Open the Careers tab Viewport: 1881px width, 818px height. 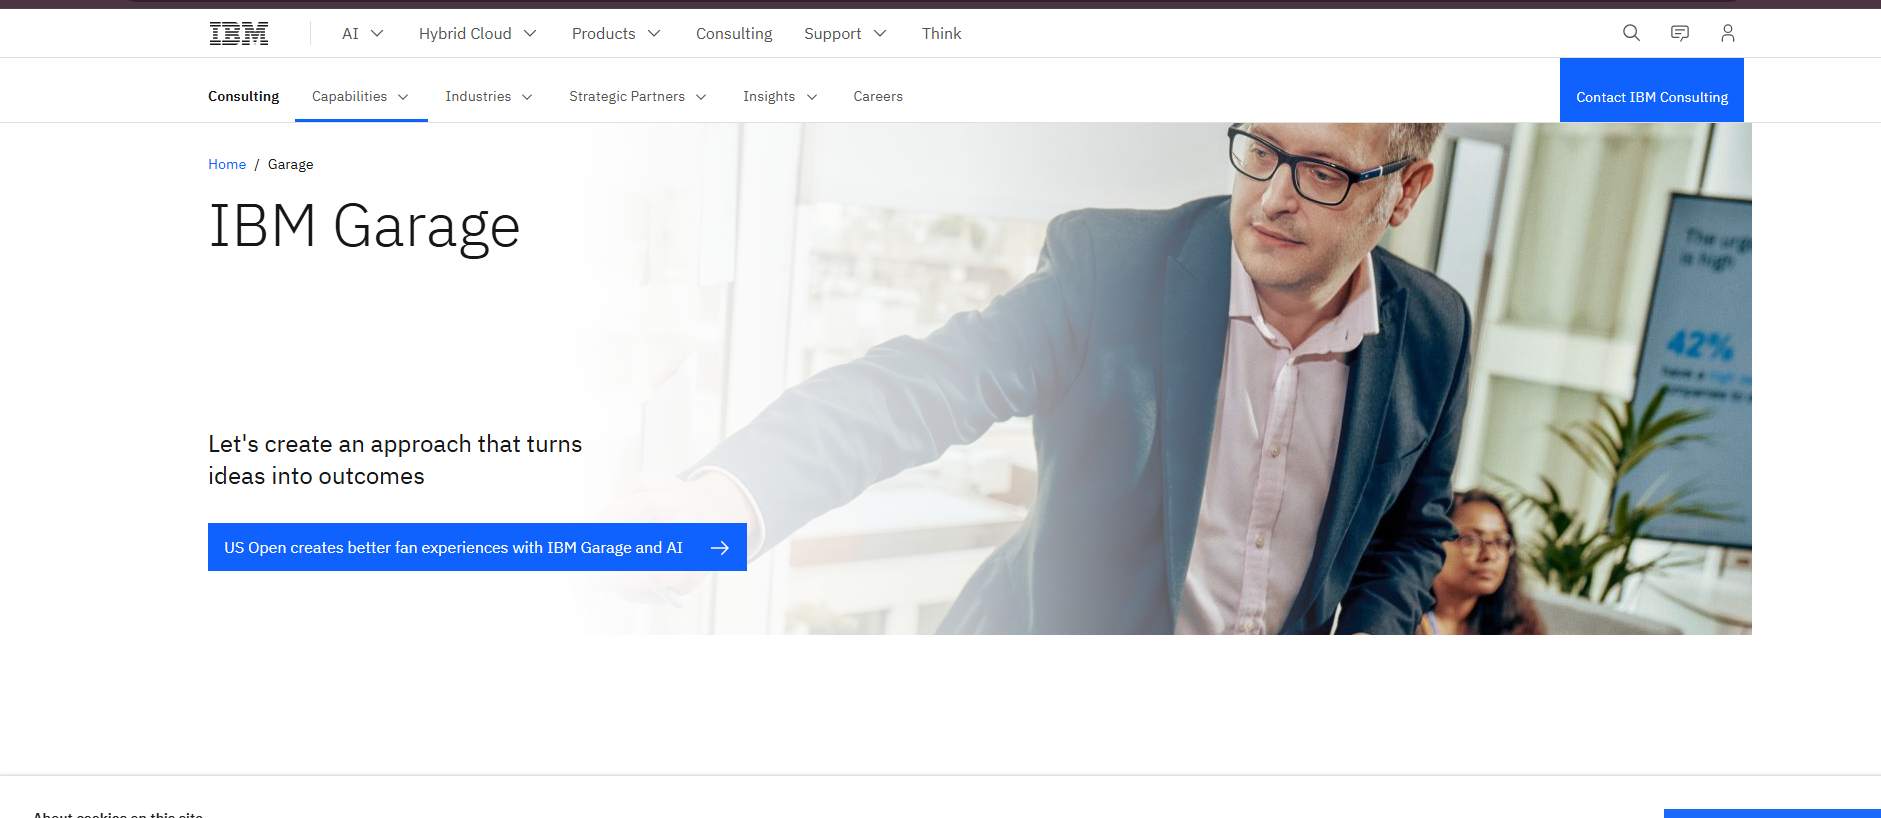(x=878, y=96)
